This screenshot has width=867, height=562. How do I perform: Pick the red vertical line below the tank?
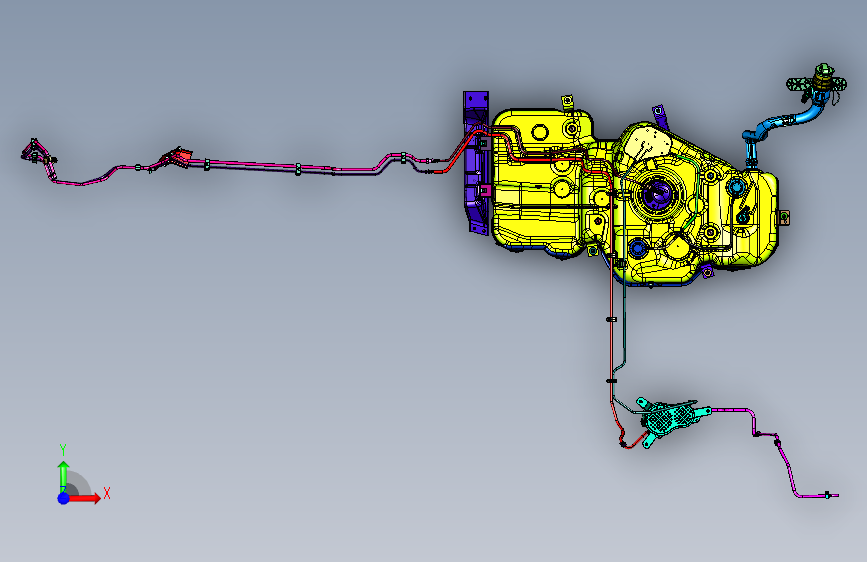point(611,332)
